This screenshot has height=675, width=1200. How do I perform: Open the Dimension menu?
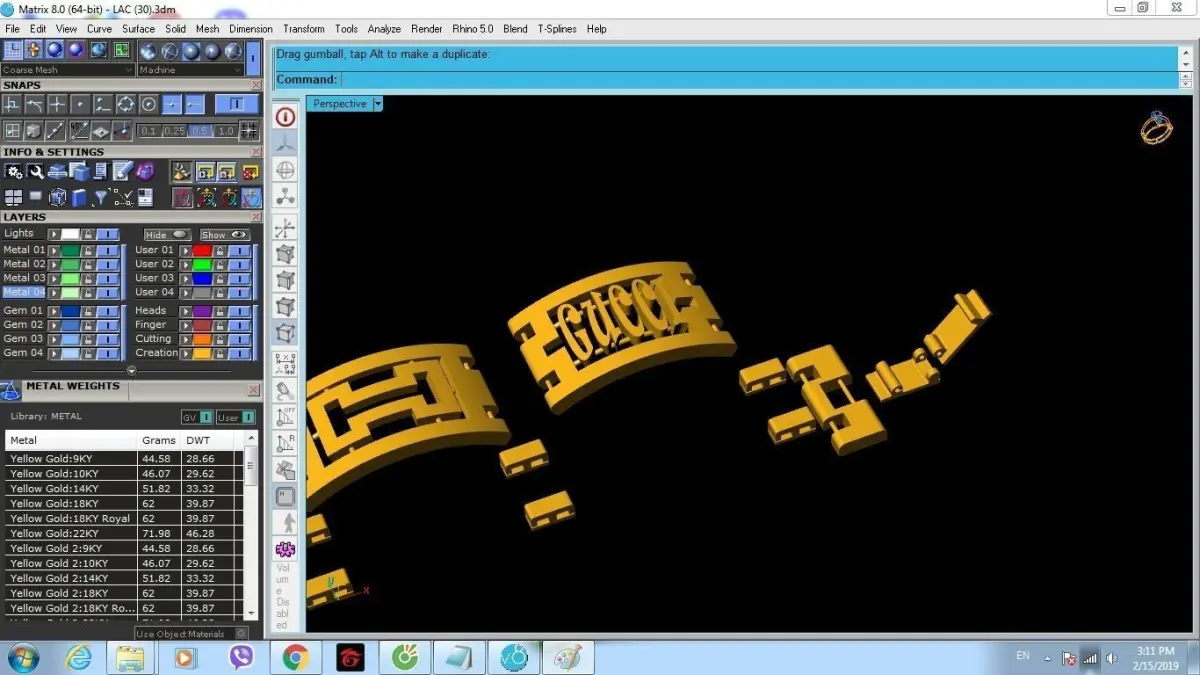(x=250, y=29)
